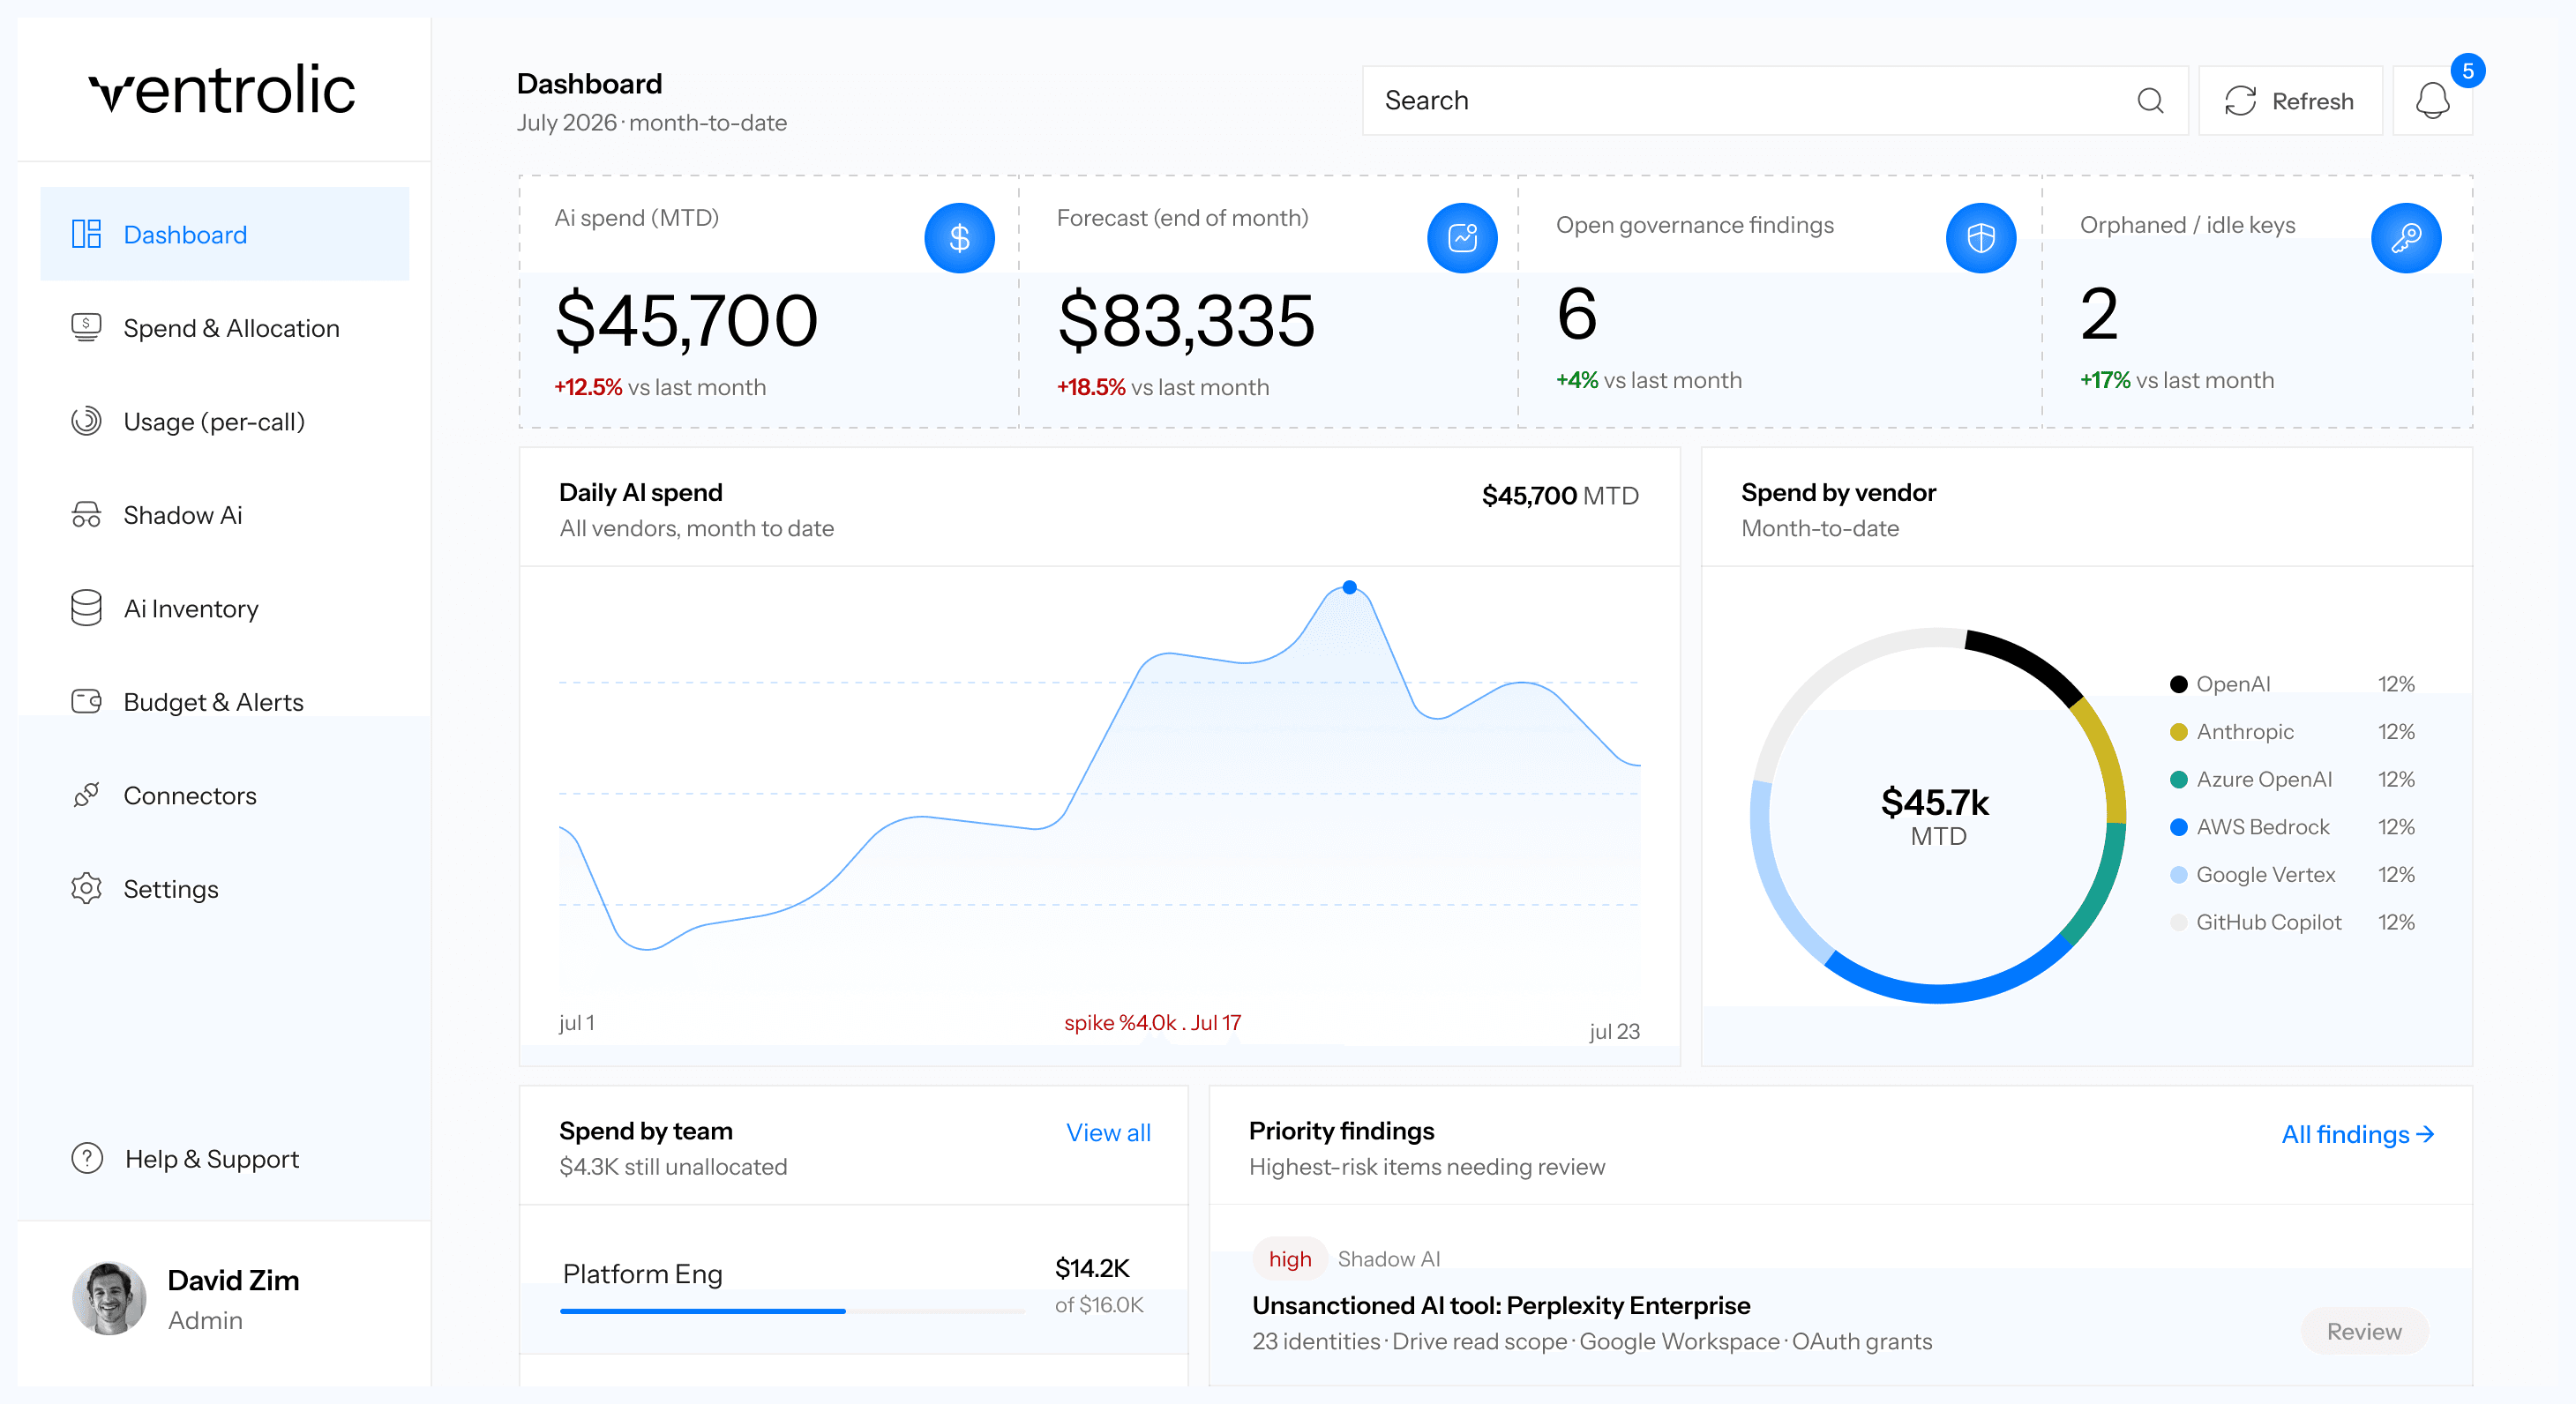Click the Shadow Ai incognito icon
Viewport: 2576px width, 1404px height.
pyautogui.click(x=86, y=515)
